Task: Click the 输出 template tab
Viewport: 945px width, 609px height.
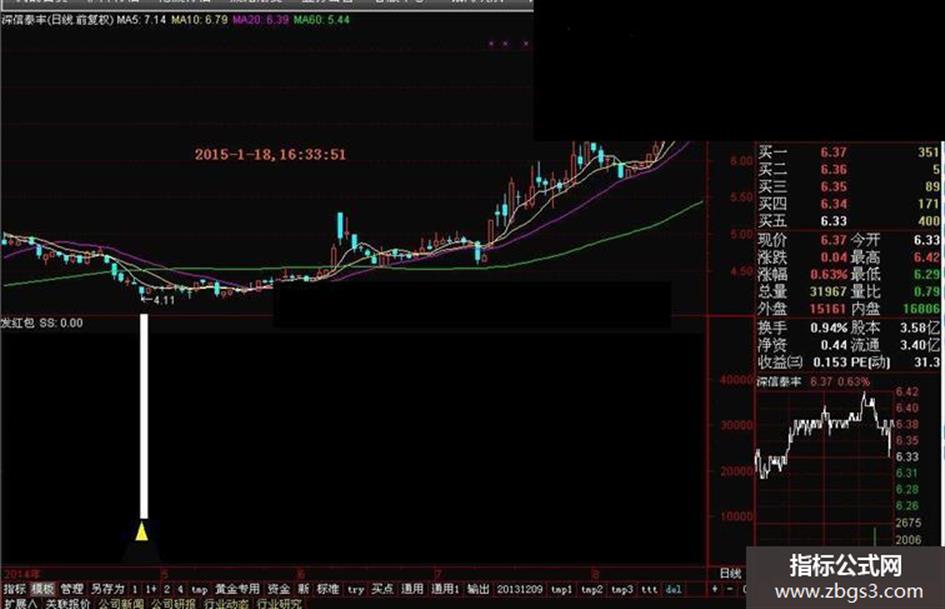Action: click(x=478, y=589)
